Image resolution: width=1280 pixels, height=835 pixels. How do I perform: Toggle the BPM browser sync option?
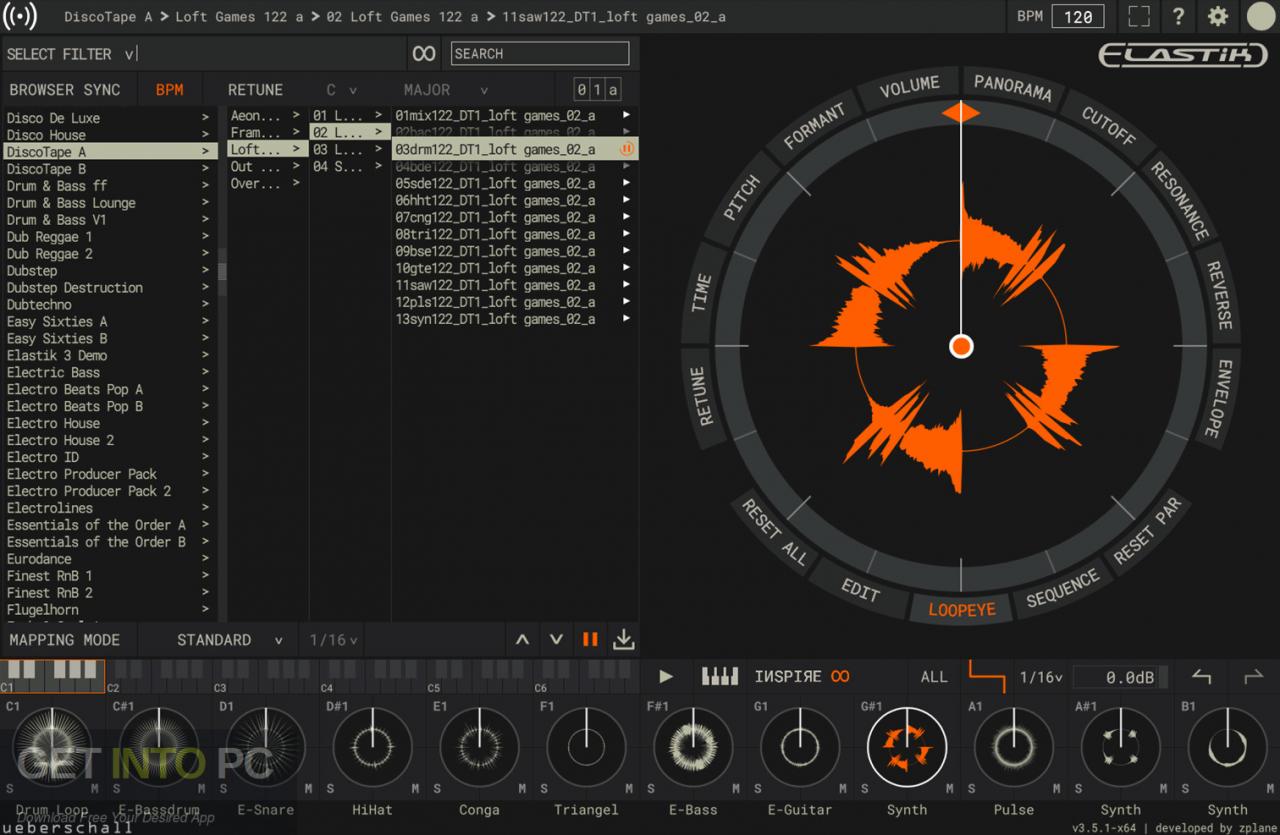[170, 90]
